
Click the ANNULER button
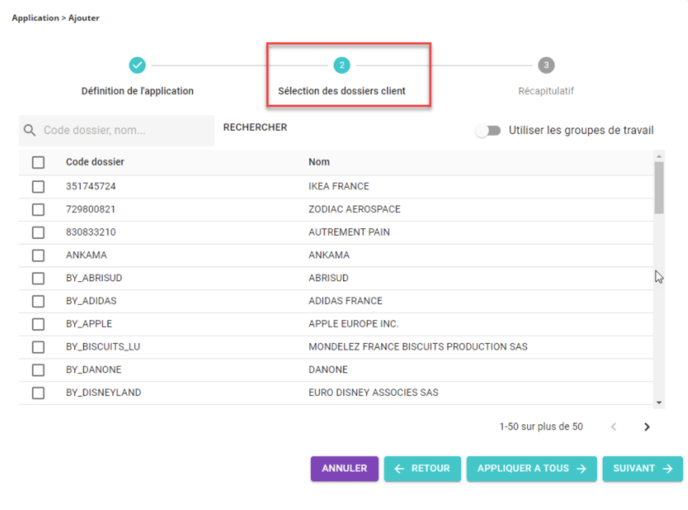click(344, 469)
